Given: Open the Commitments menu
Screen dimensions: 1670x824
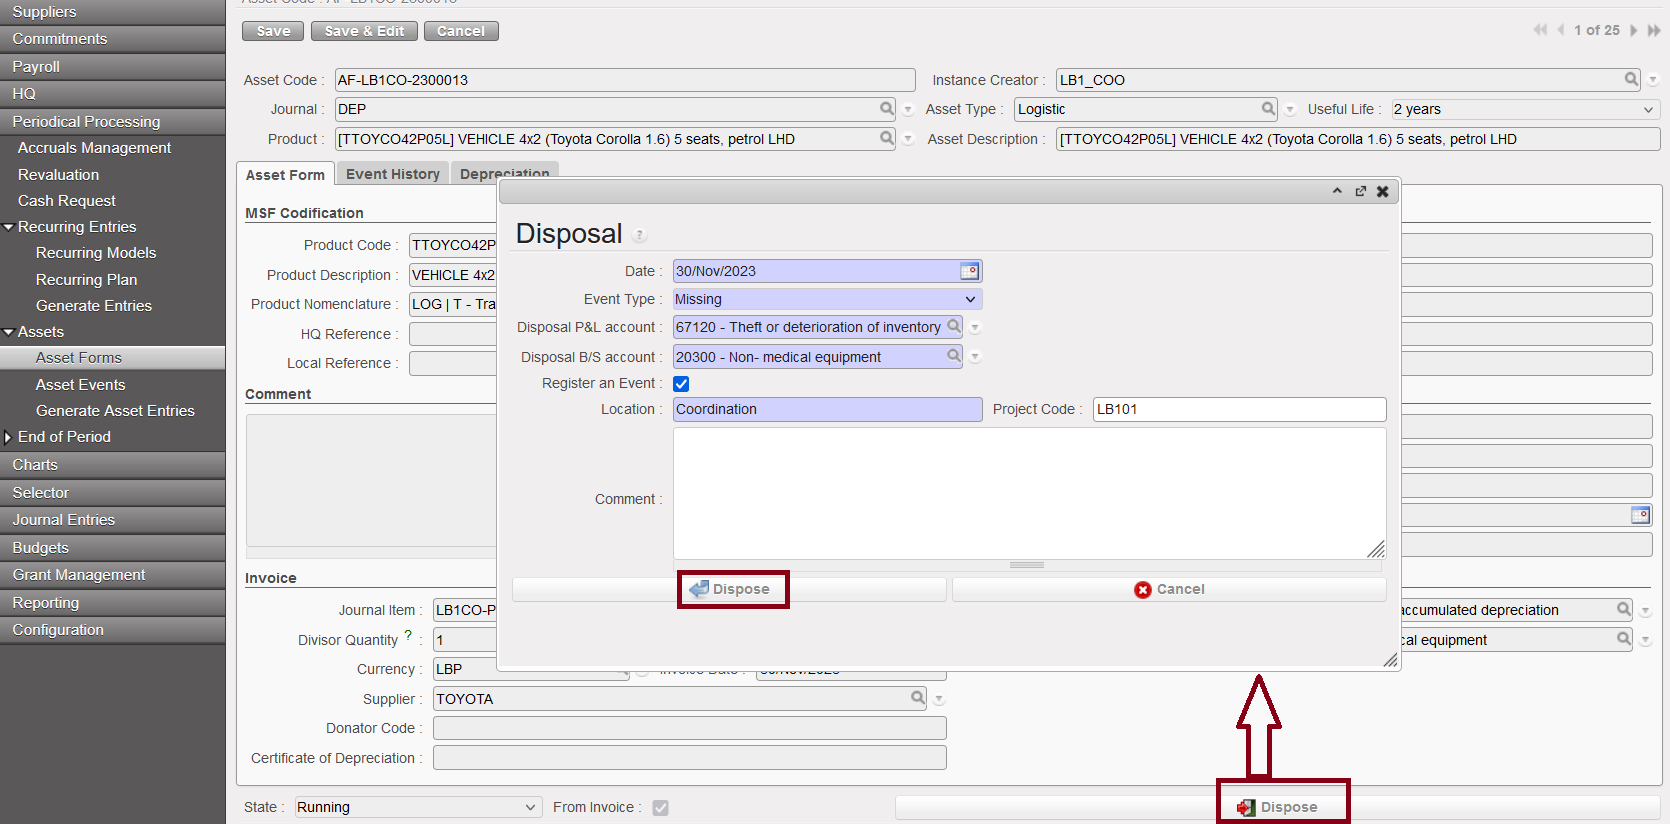Looking at the screenshot, I should point(112,38).
